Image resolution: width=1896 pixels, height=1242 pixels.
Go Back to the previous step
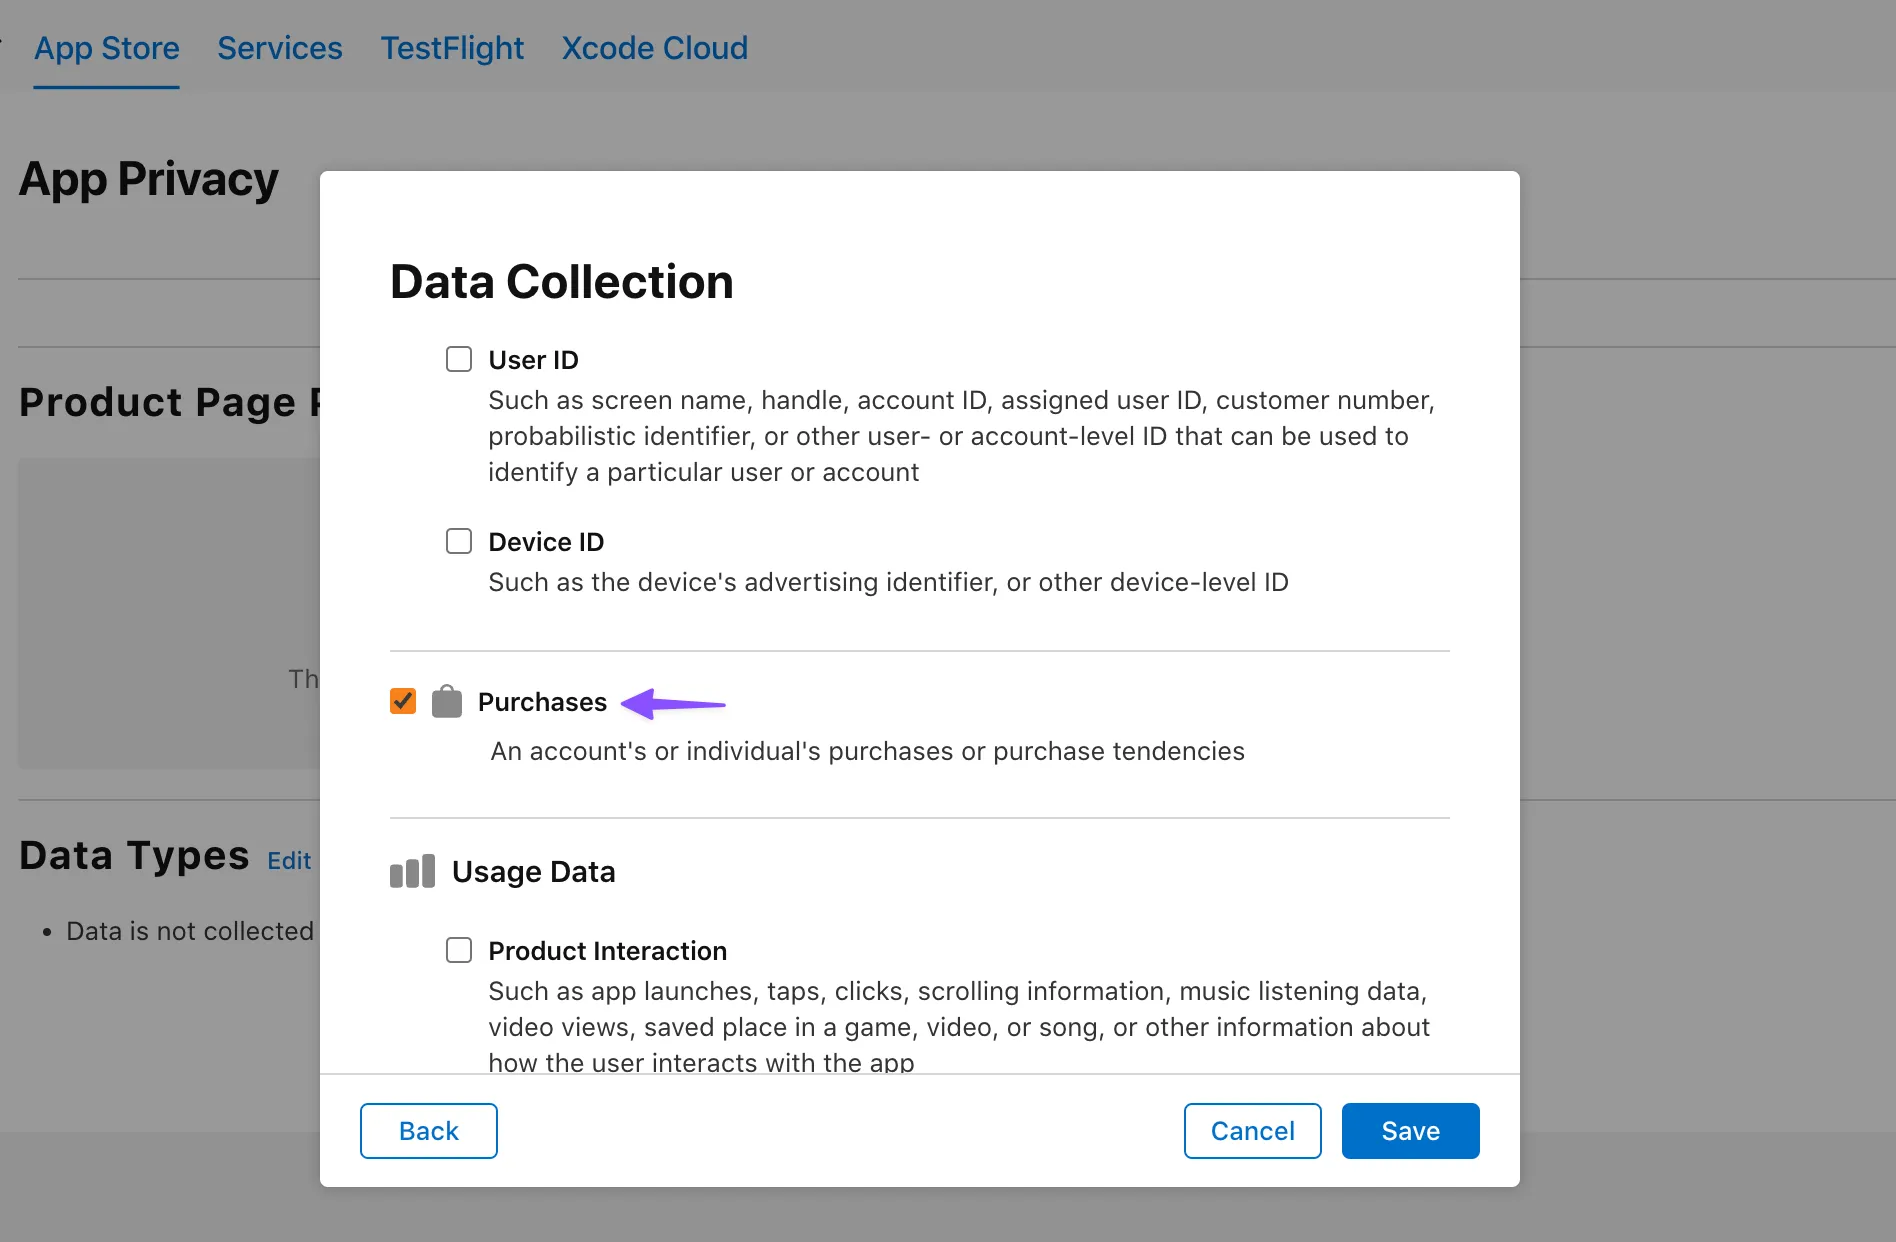point(428,1131)
